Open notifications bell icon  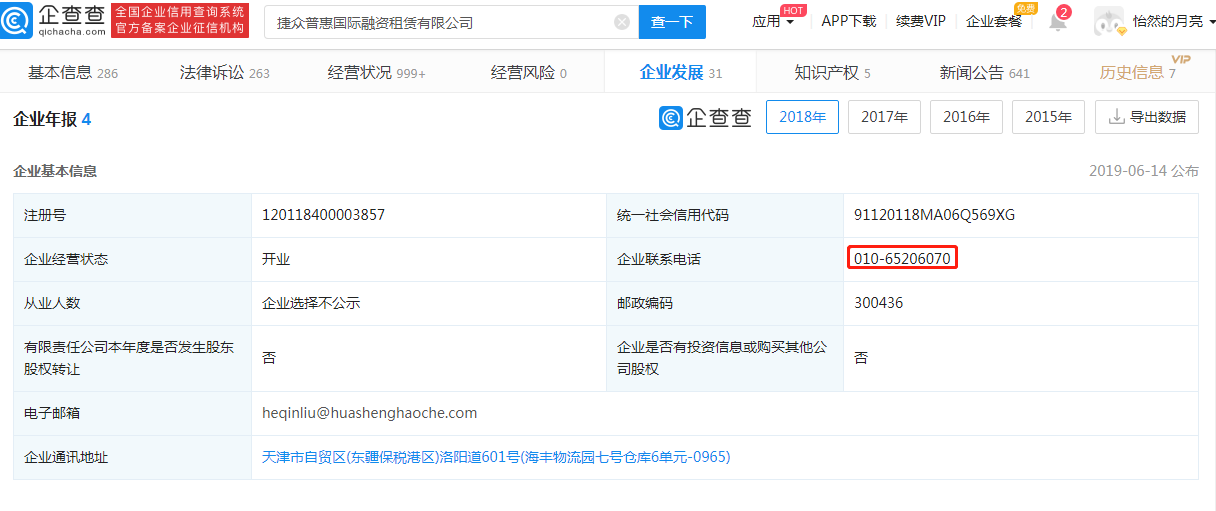coord(1058,21)
